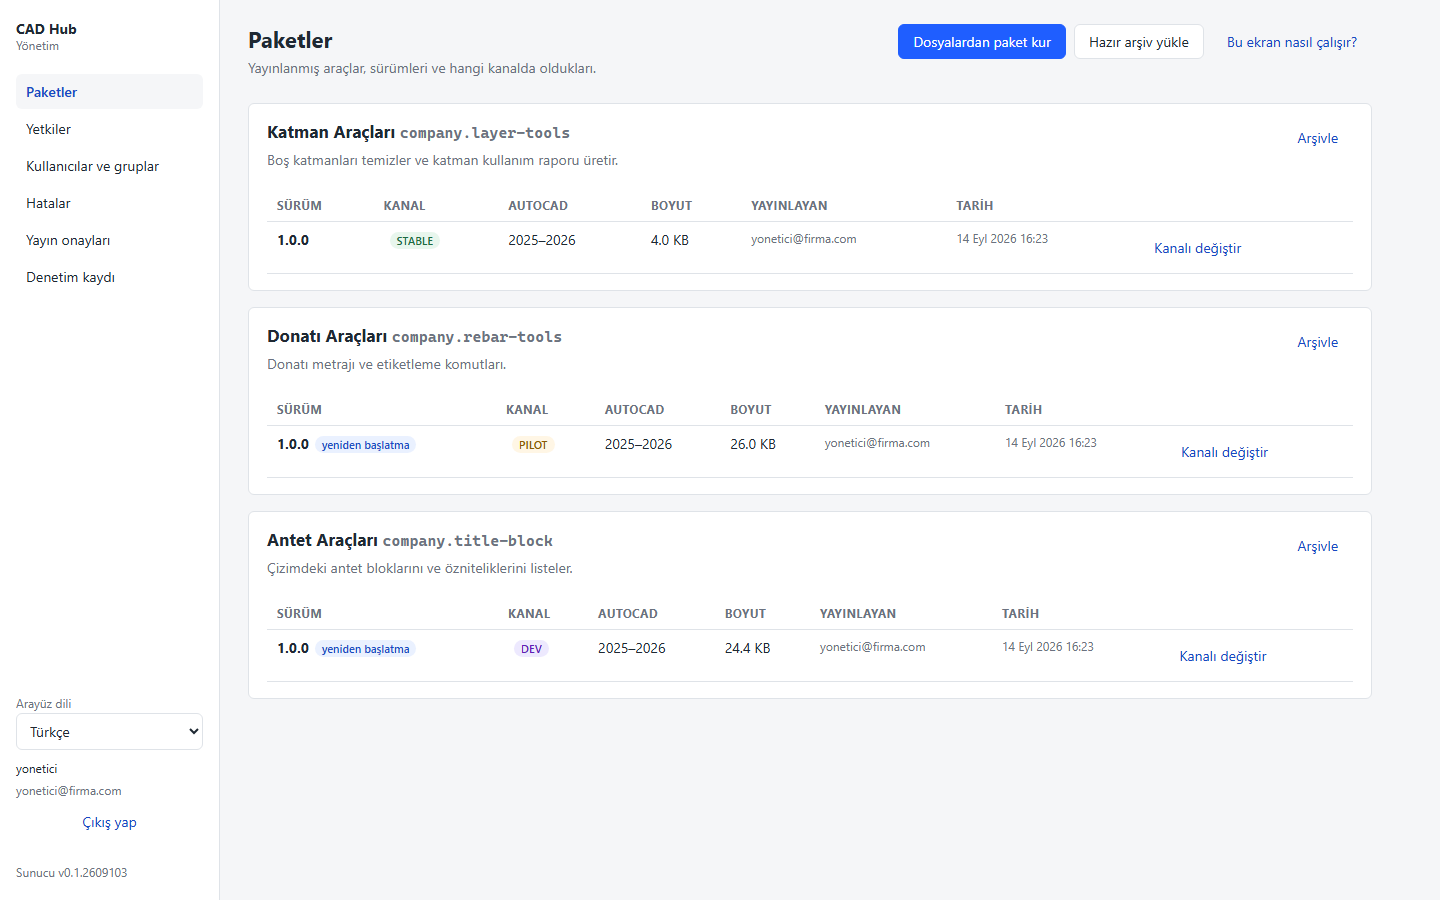
Task: Click publisher email in Katman Araçları row
Action: pos(804,239)
